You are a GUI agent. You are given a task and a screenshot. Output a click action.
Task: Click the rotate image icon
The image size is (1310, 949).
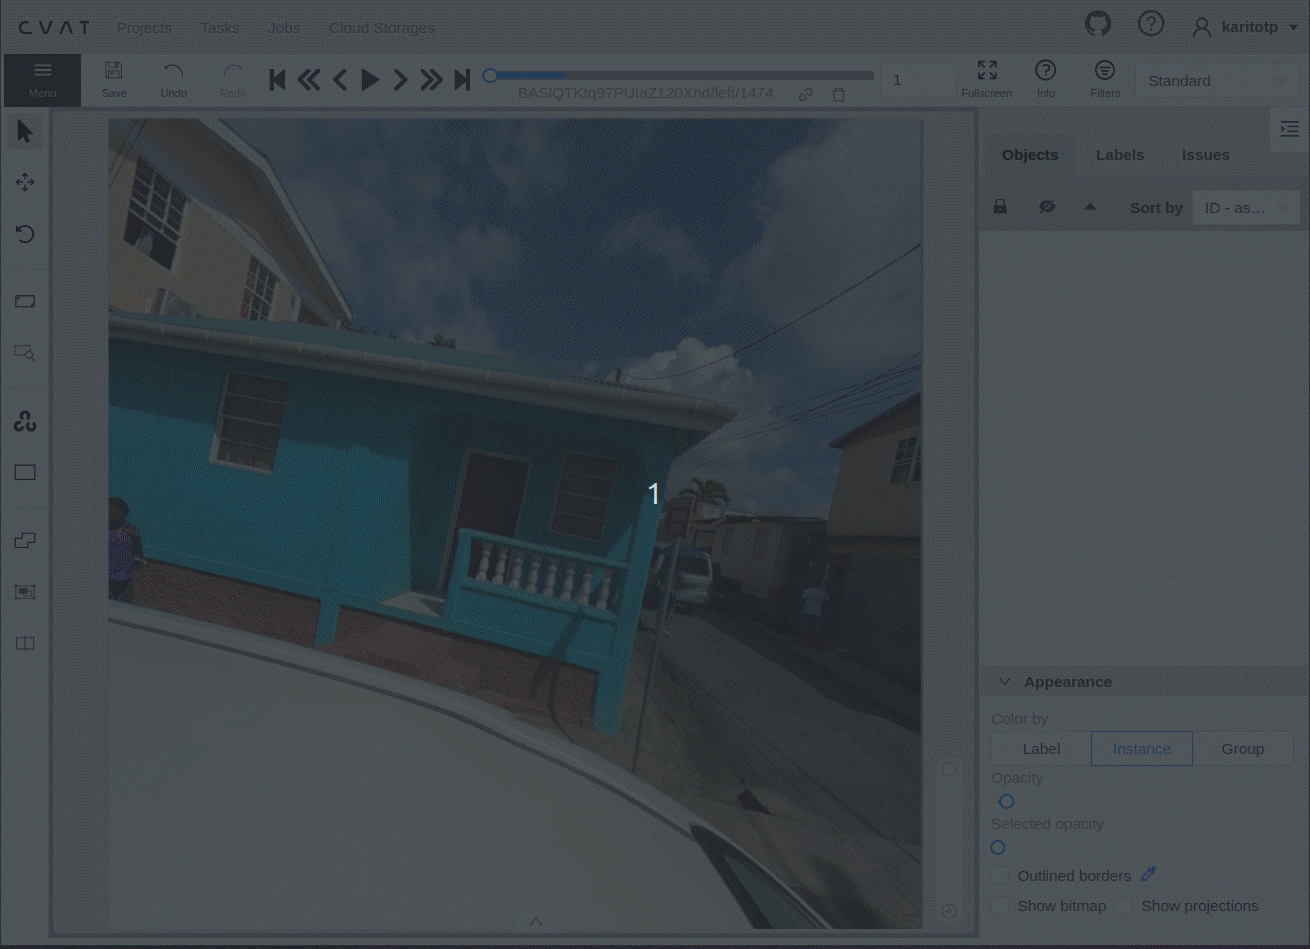(x=25, y=234)
